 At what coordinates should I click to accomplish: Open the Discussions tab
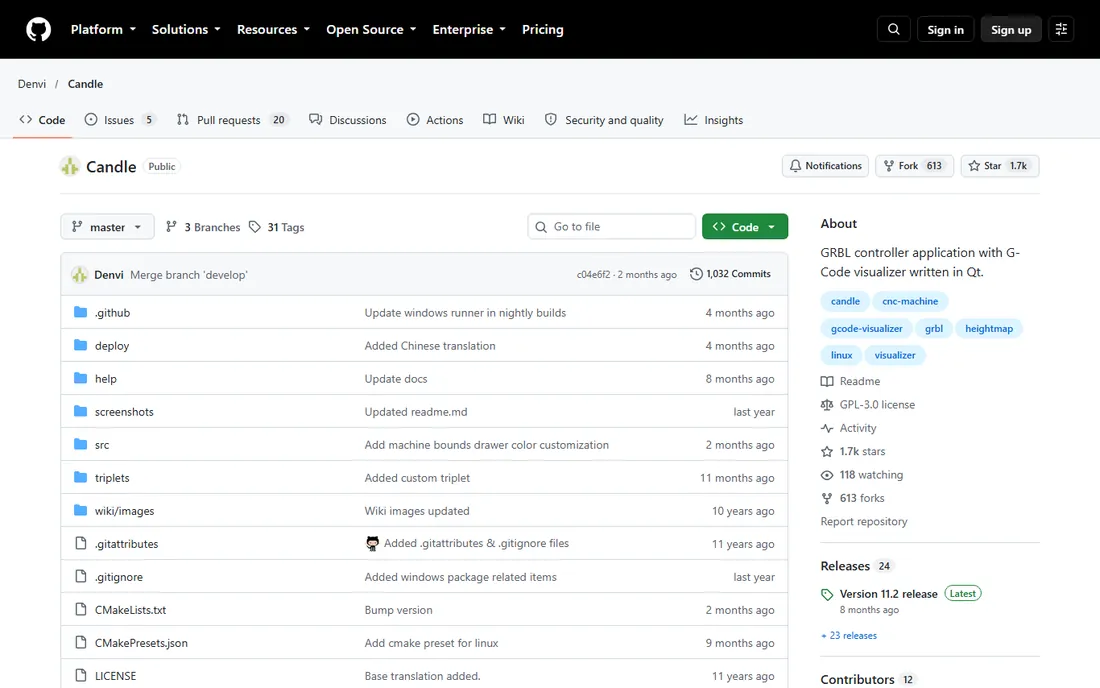click(x=348, y=120)
